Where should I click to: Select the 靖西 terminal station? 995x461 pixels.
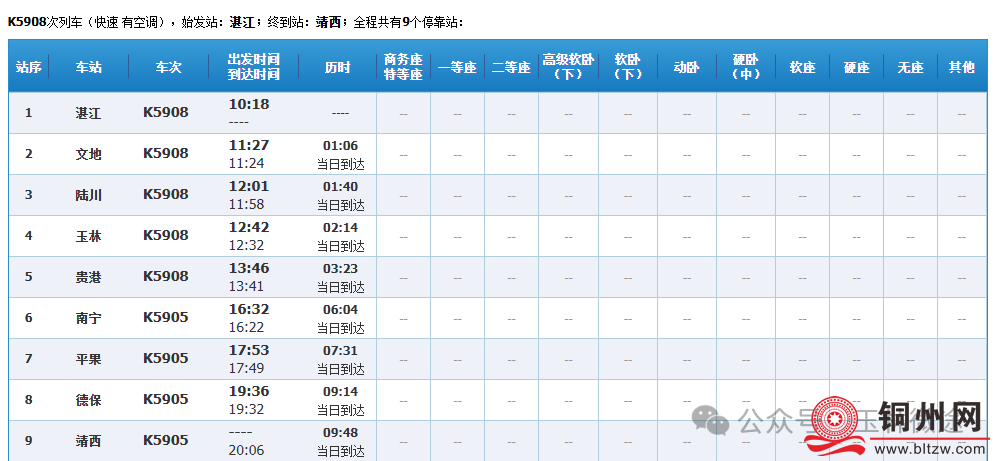click(x=89, y=441)
